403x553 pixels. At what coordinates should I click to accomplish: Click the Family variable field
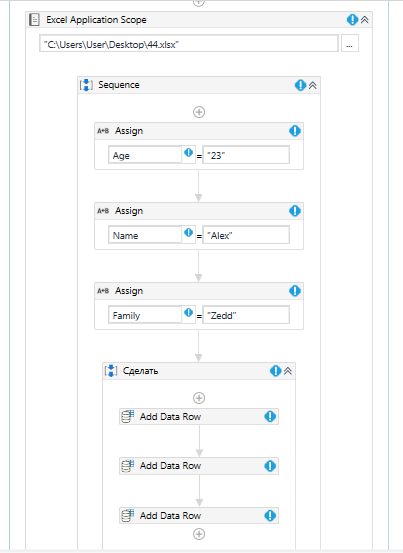[145, 315]
